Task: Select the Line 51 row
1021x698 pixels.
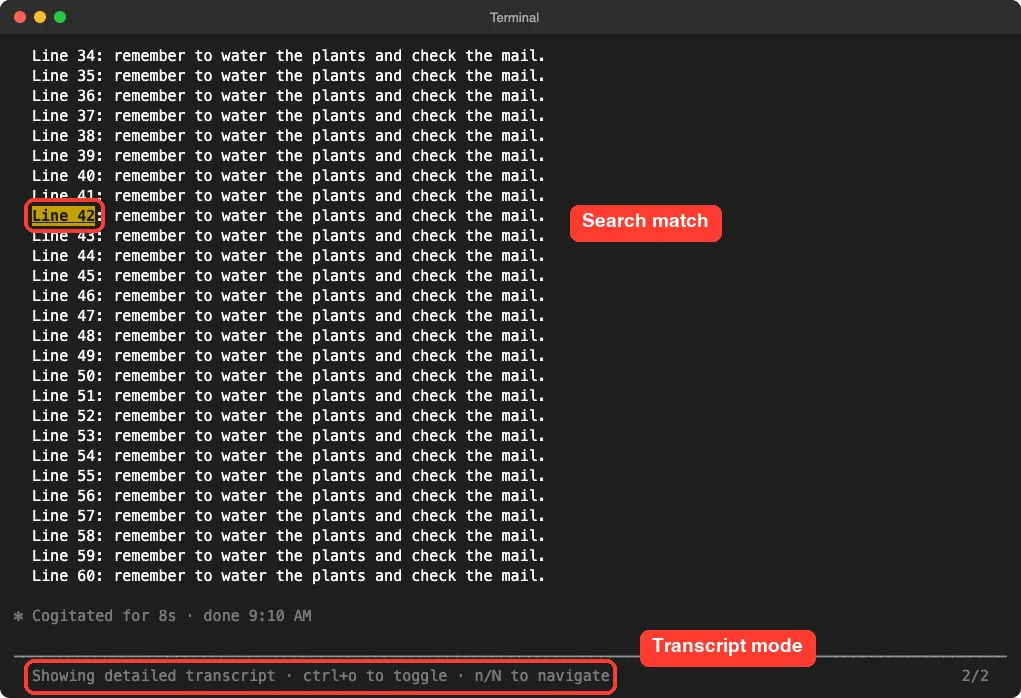Action: pyautogui.click(x=288, y=396)
